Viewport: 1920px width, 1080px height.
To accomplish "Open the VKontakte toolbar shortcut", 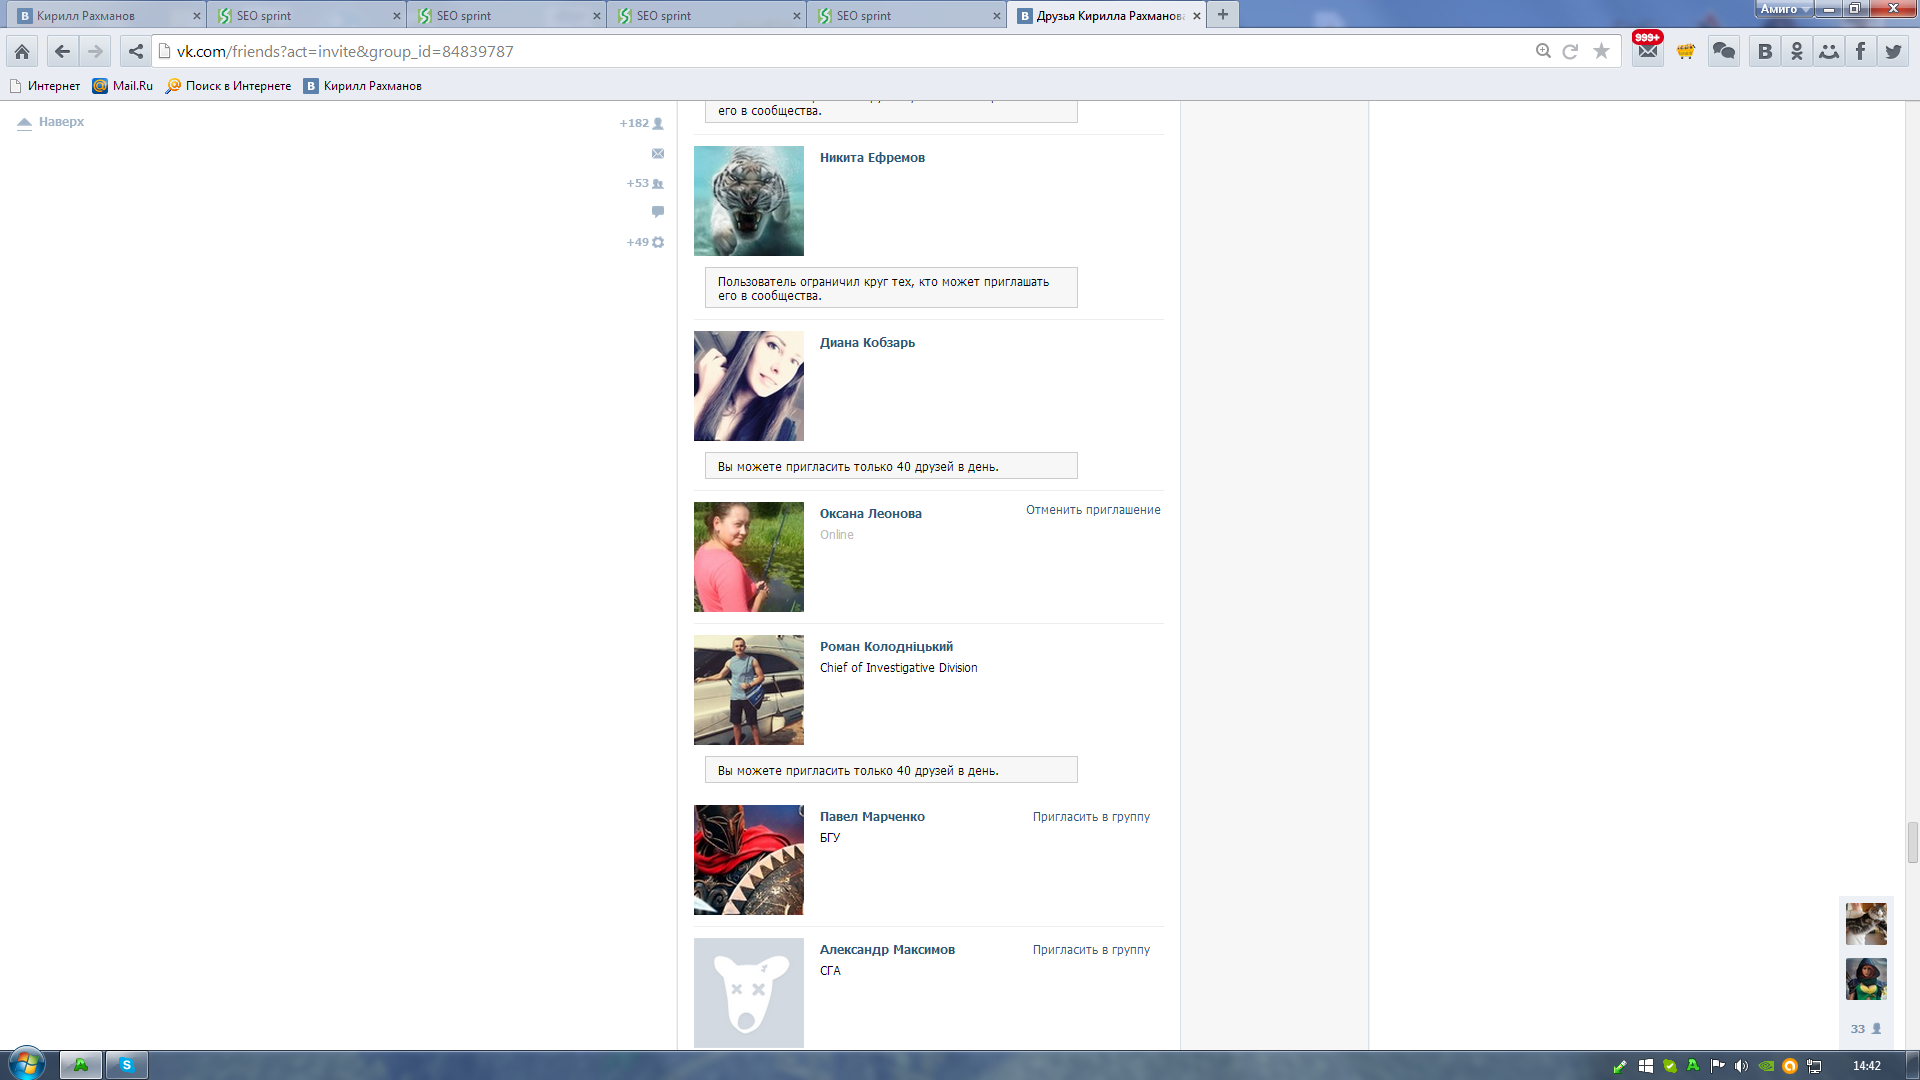I will tap(1765, 51).
